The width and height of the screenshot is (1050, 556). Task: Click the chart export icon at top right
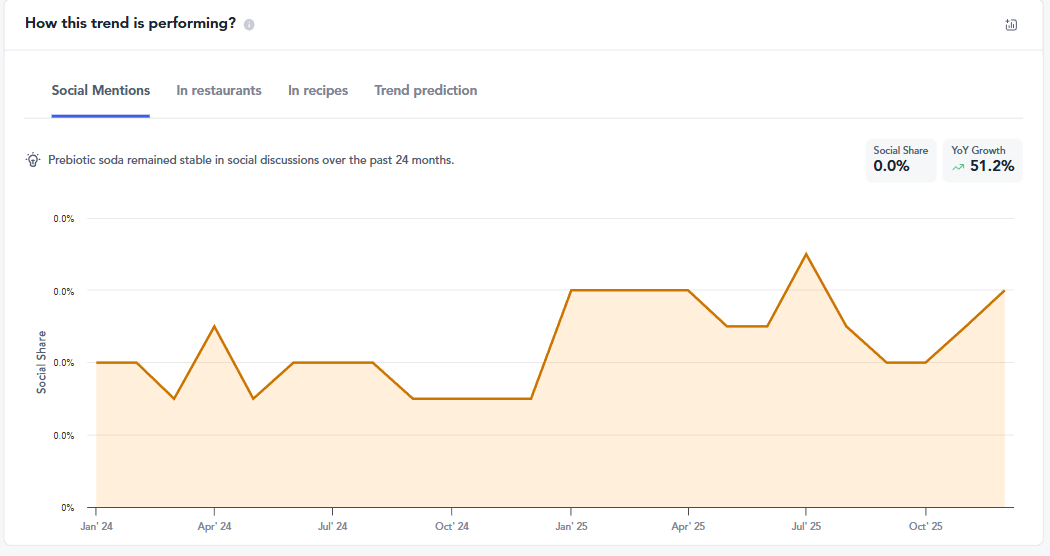[1011, 25]
